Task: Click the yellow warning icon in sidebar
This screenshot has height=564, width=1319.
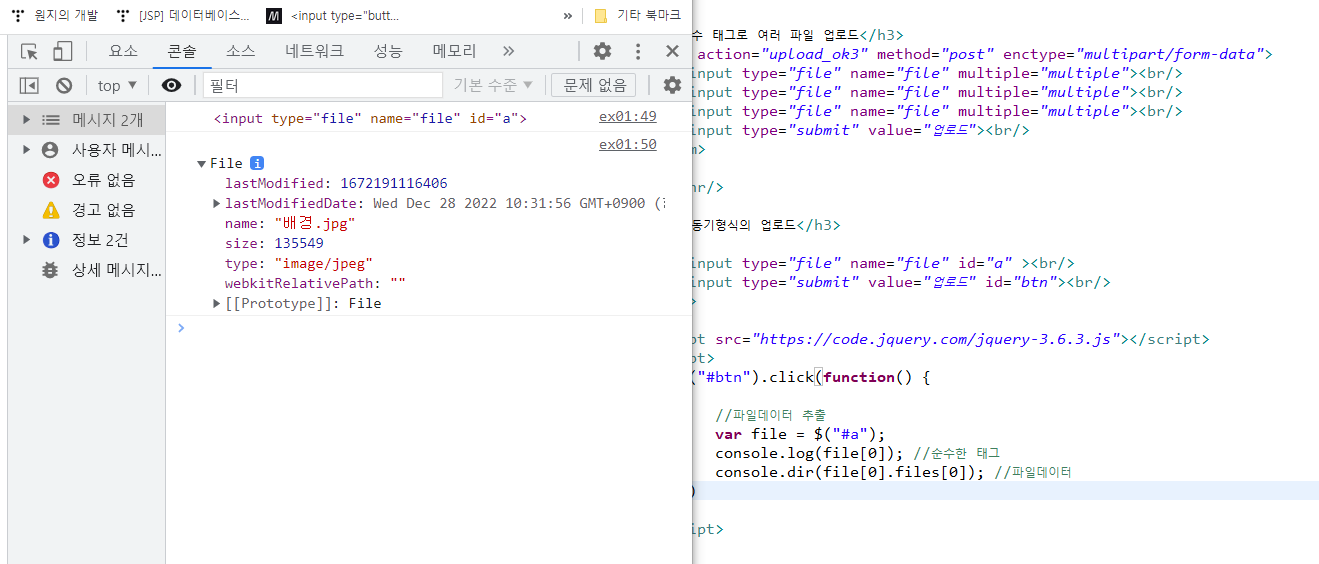Action: tap(50, 210)
